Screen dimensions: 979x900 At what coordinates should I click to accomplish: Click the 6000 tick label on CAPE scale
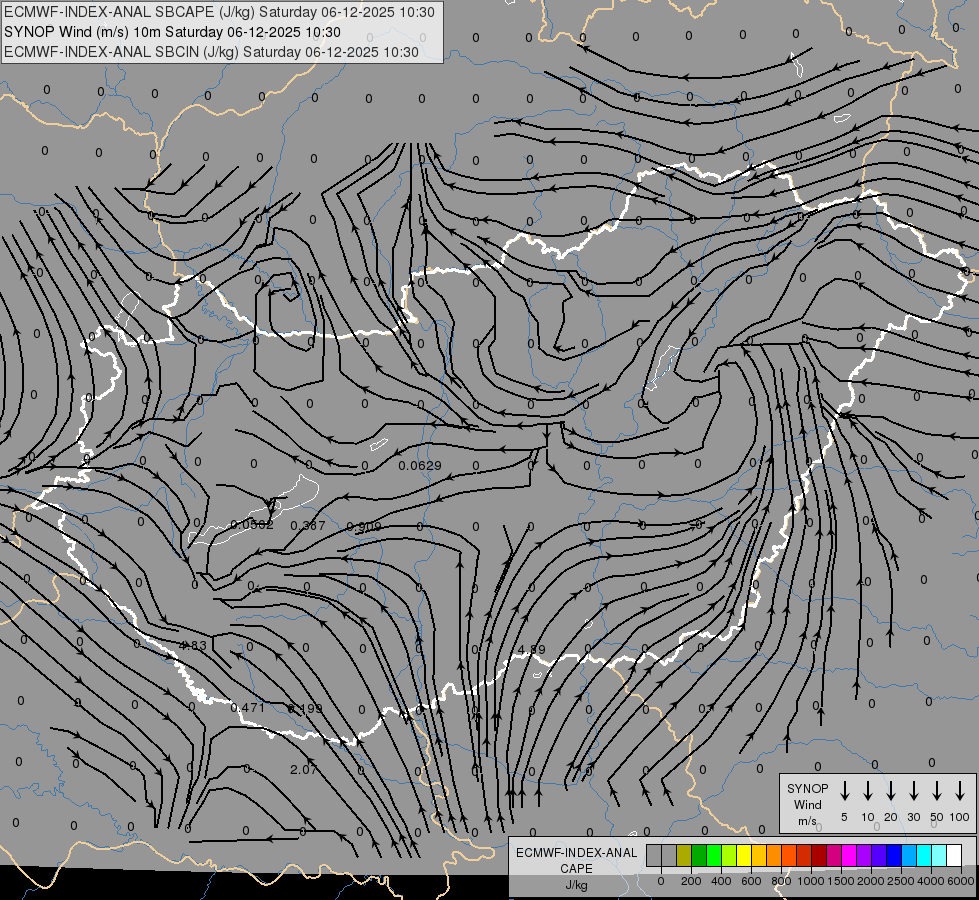(962, 881)
